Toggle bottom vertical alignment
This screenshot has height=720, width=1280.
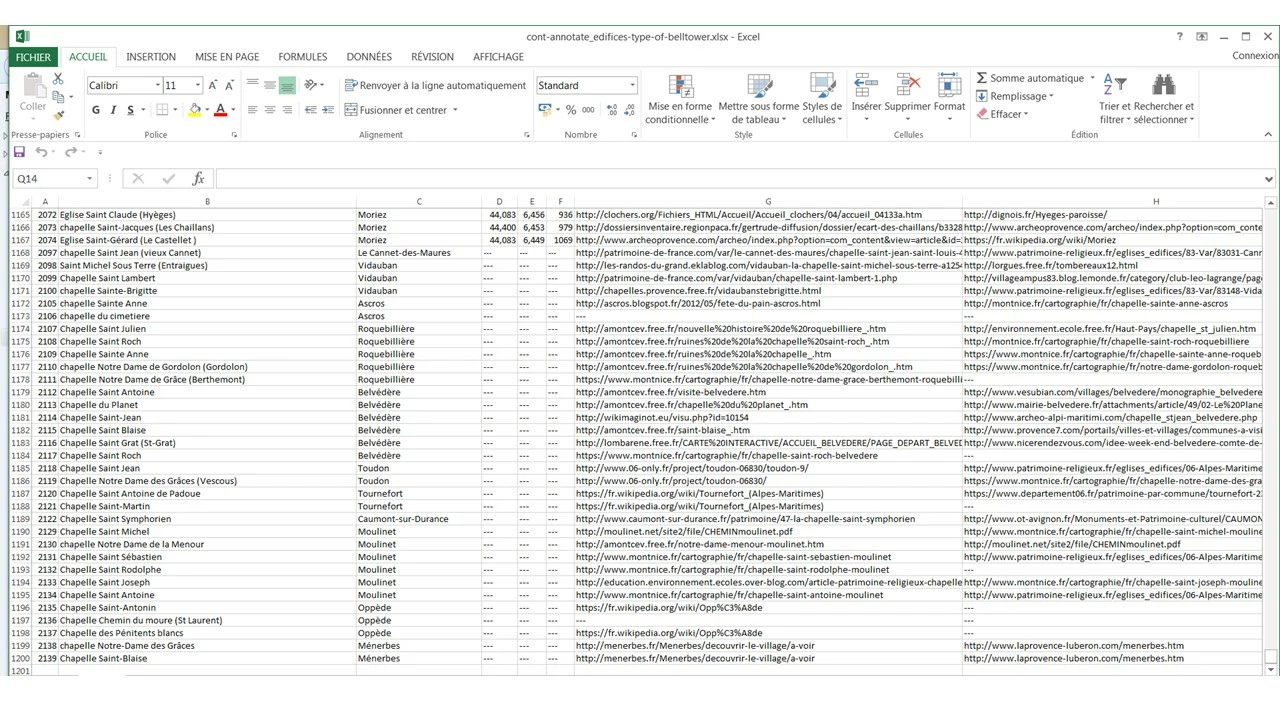coord(287,86)
